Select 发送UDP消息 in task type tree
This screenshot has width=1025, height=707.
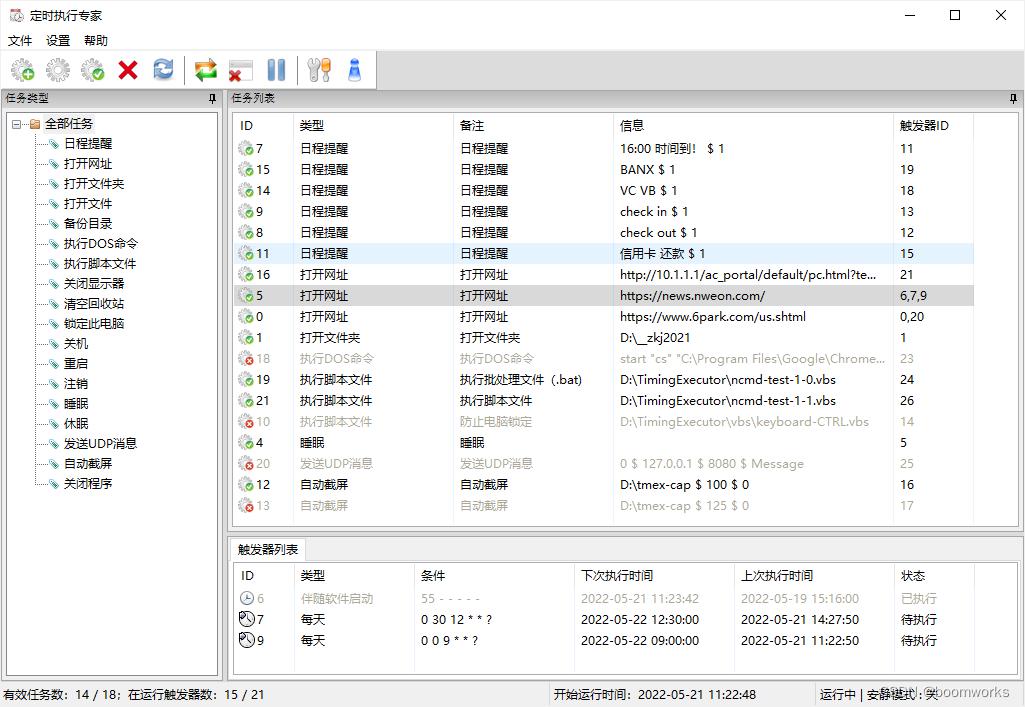(x=100, y=444)
